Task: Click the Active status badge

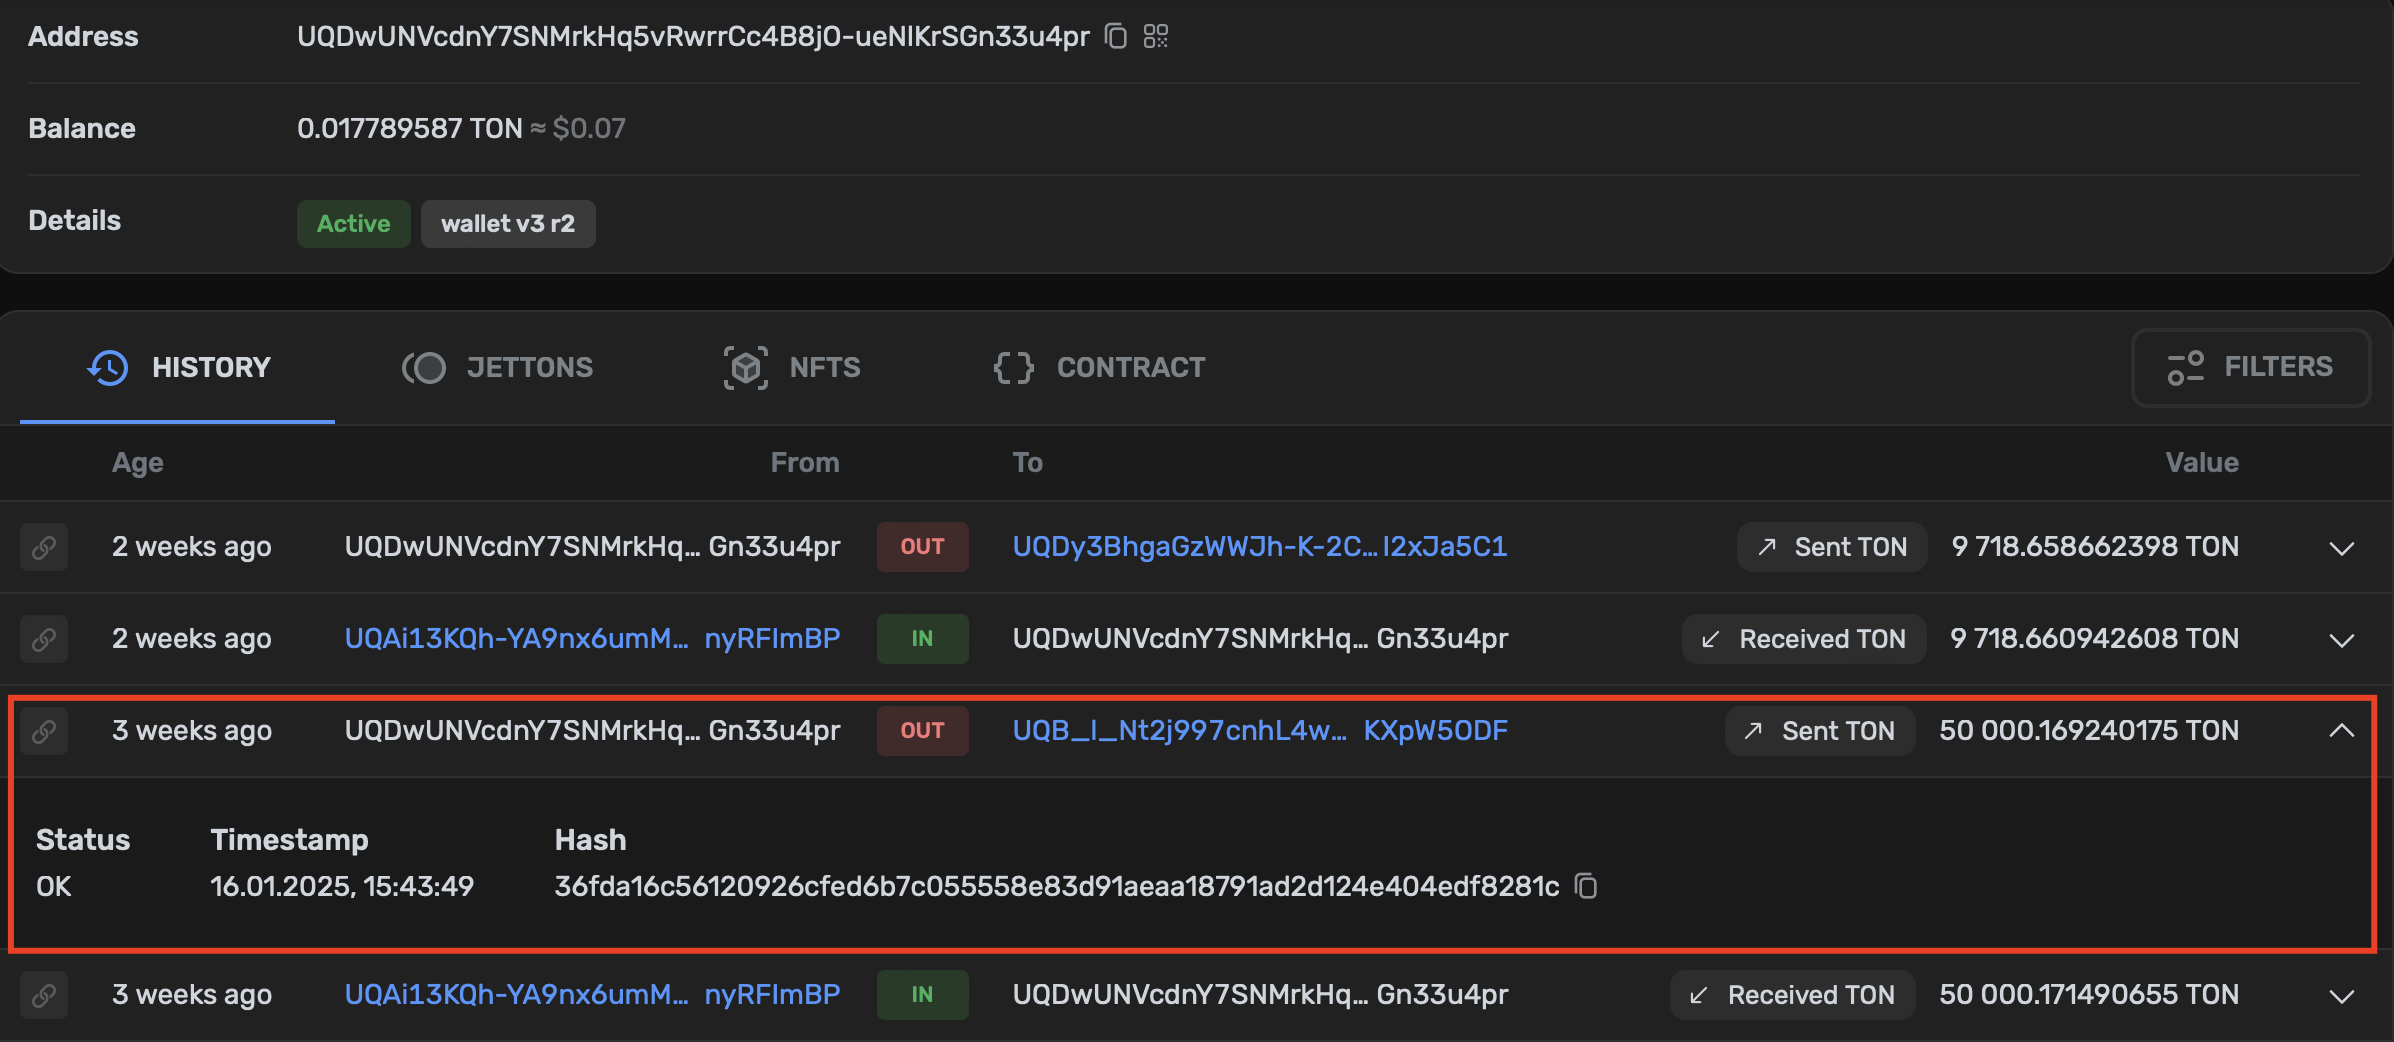Action: click(353, 223)
